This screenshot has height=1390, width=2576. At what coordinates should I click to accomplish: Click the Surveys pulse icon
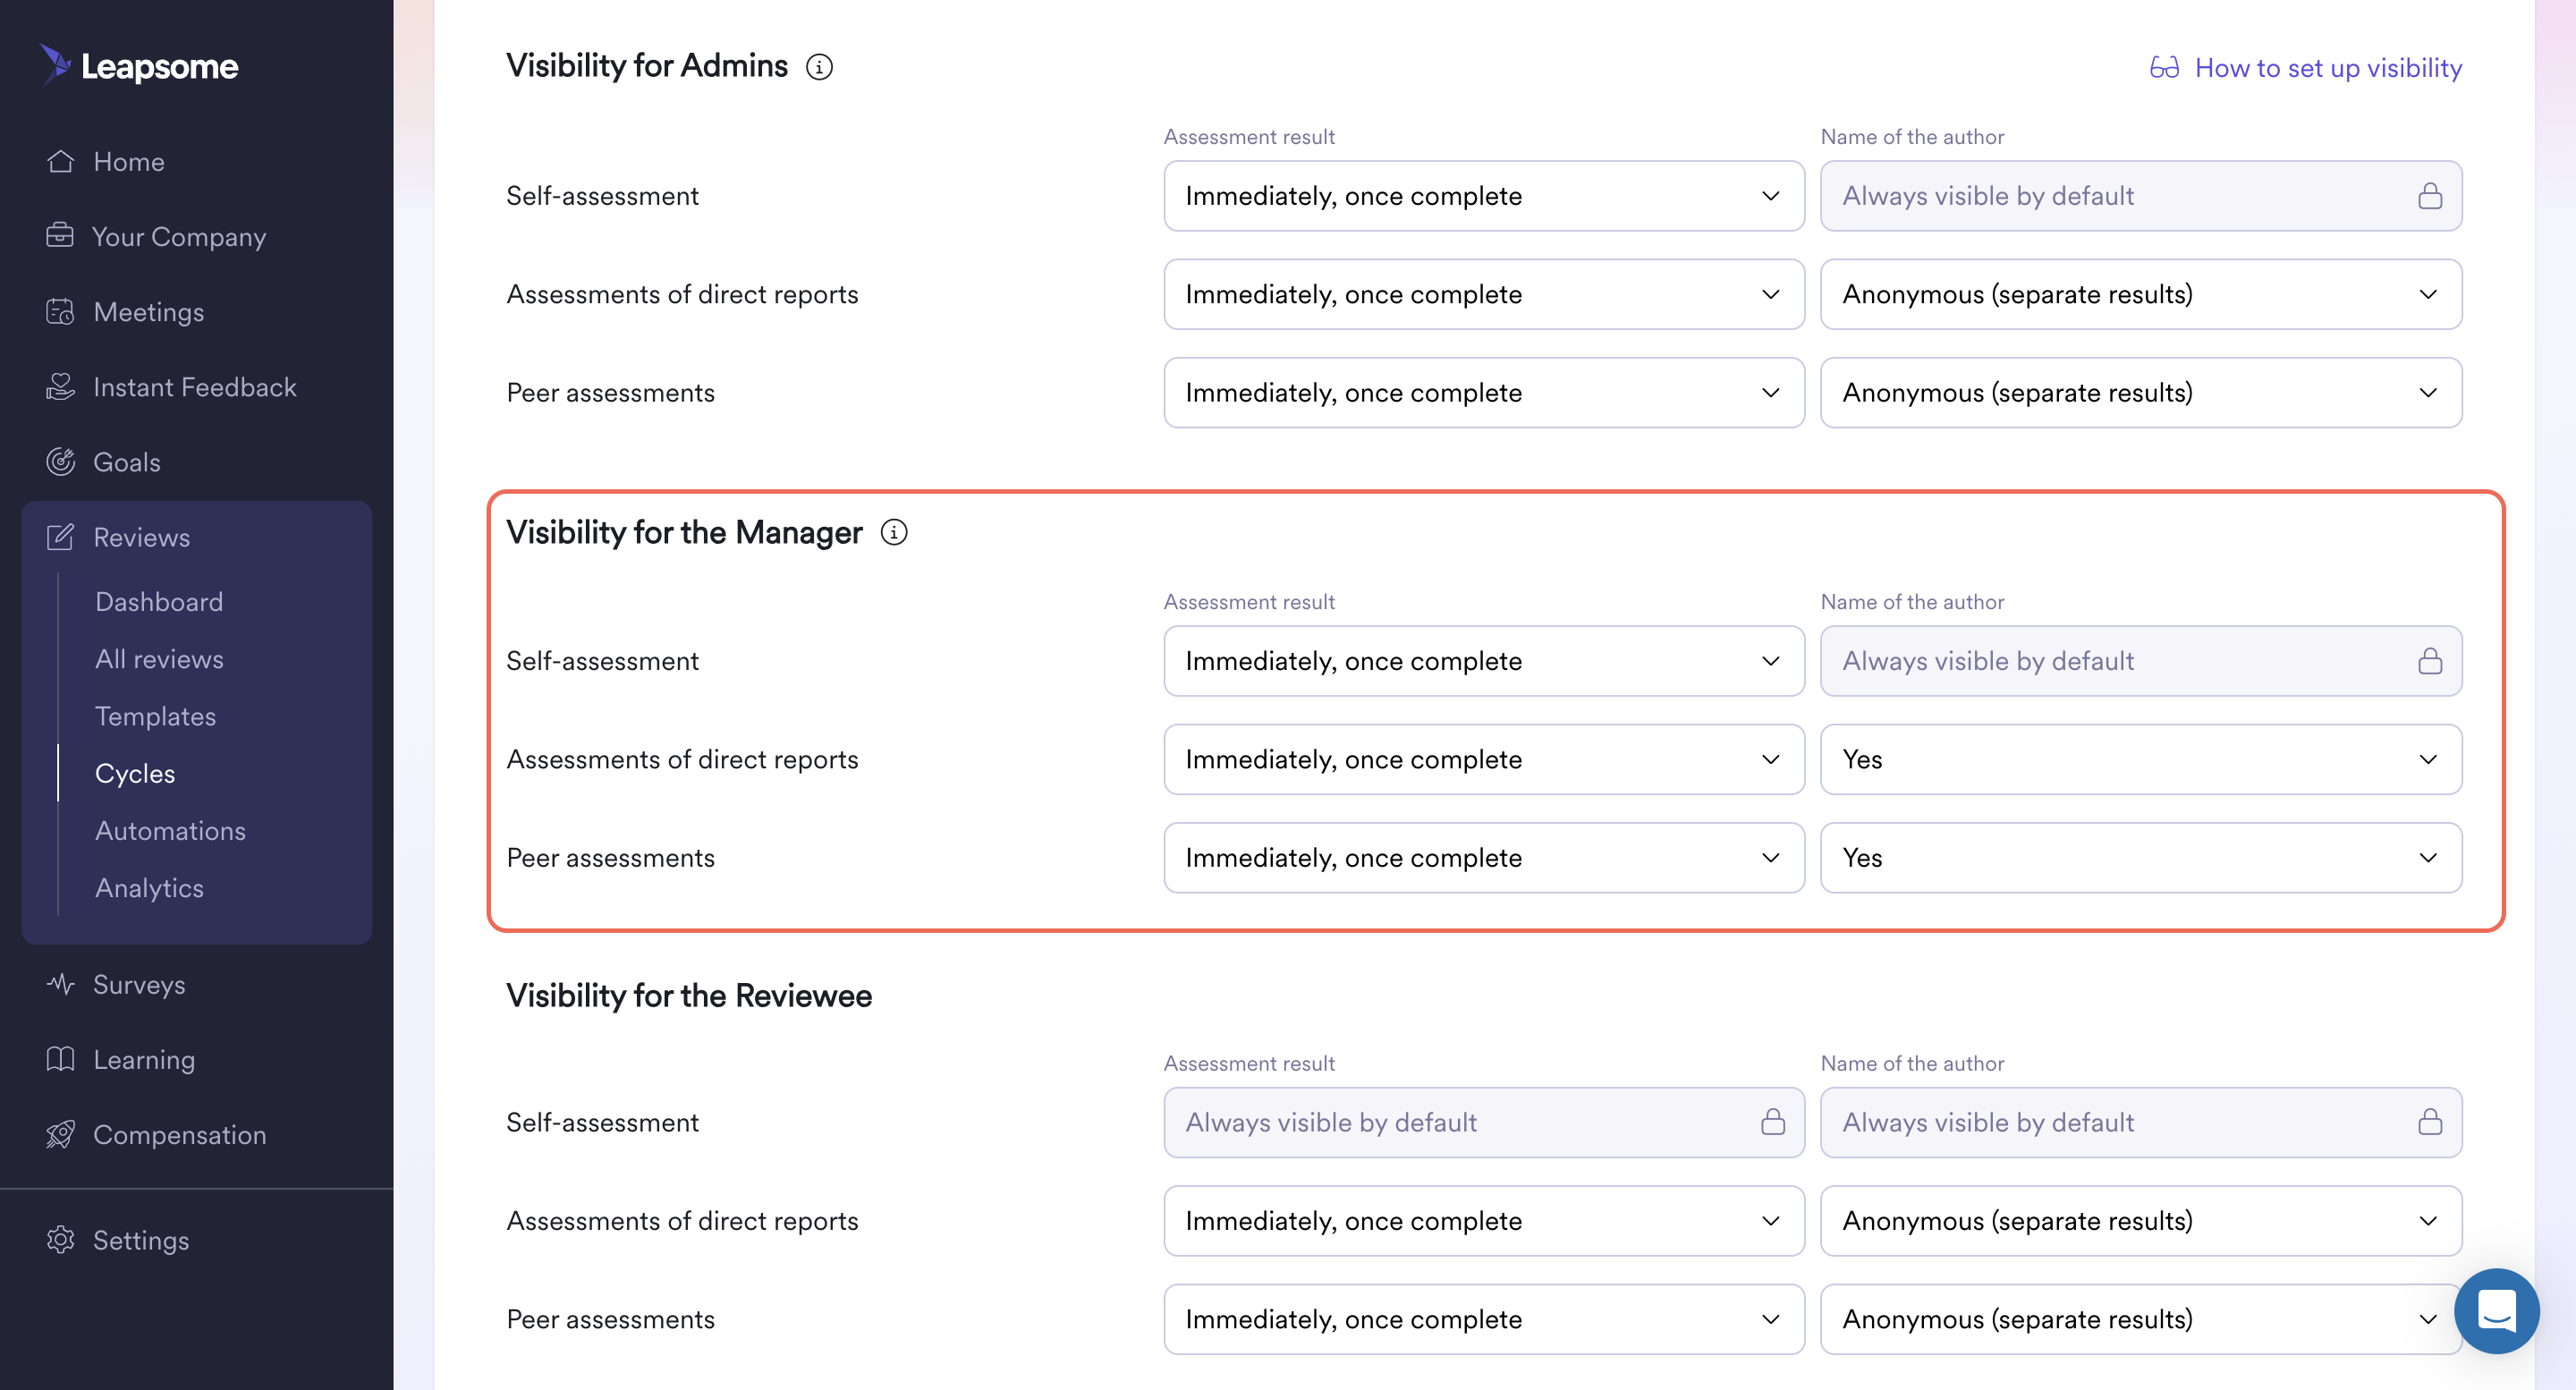[60, 984]
